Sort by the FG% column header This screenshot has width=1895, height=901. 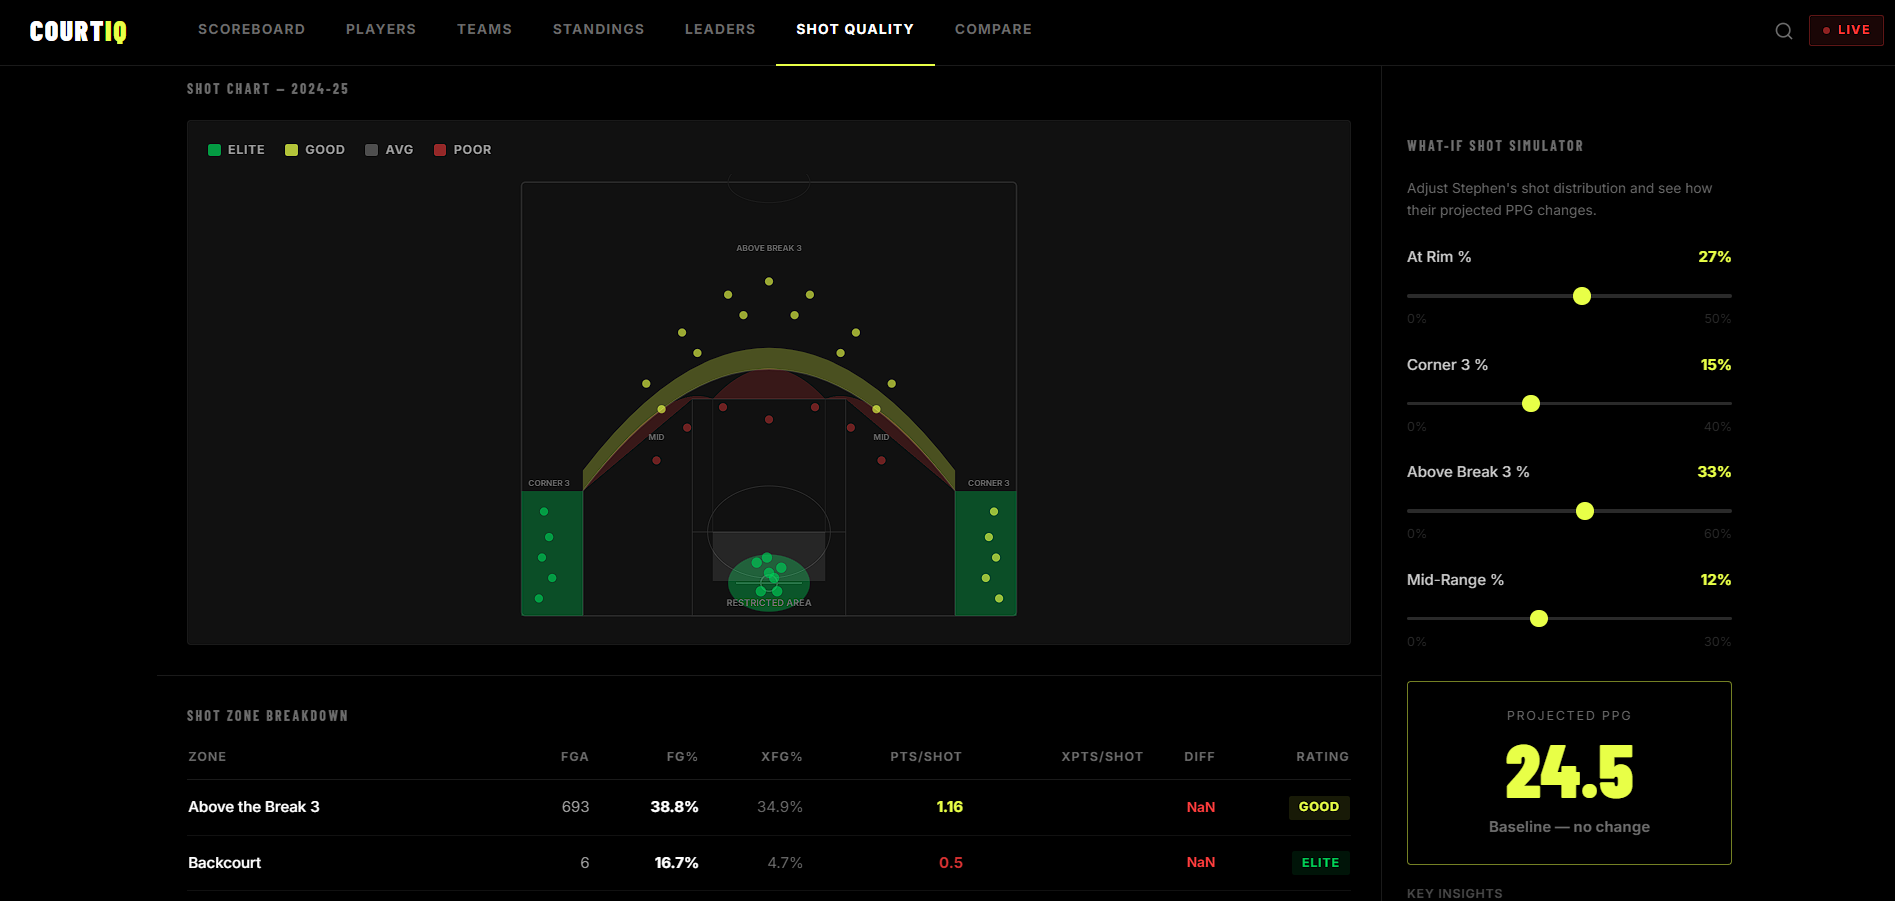(x=682, y=757)
